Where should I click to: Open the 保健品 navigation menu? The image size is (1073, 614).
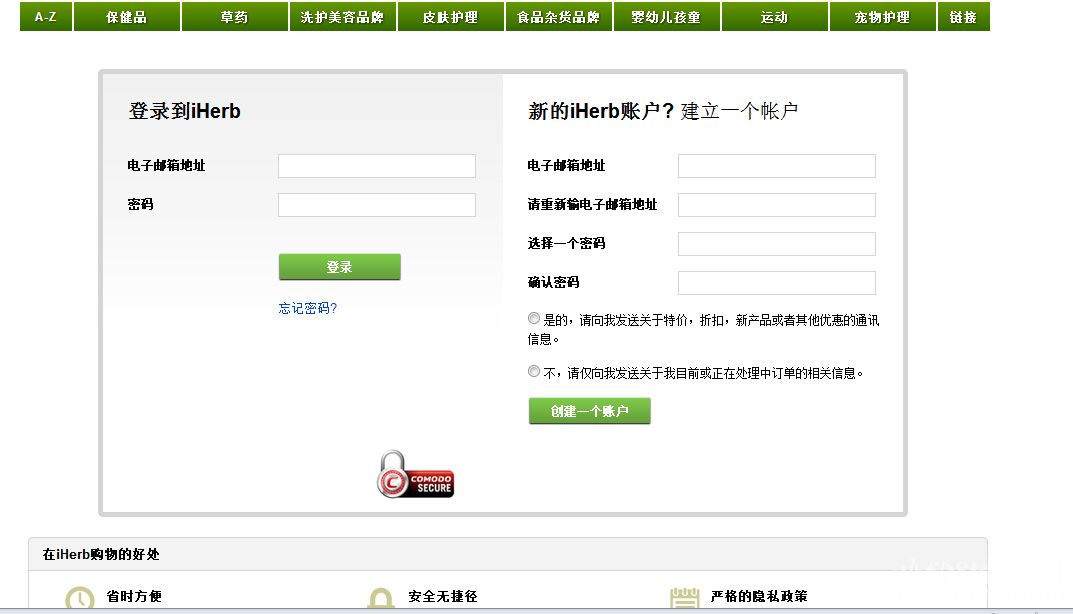coord(127,16)
